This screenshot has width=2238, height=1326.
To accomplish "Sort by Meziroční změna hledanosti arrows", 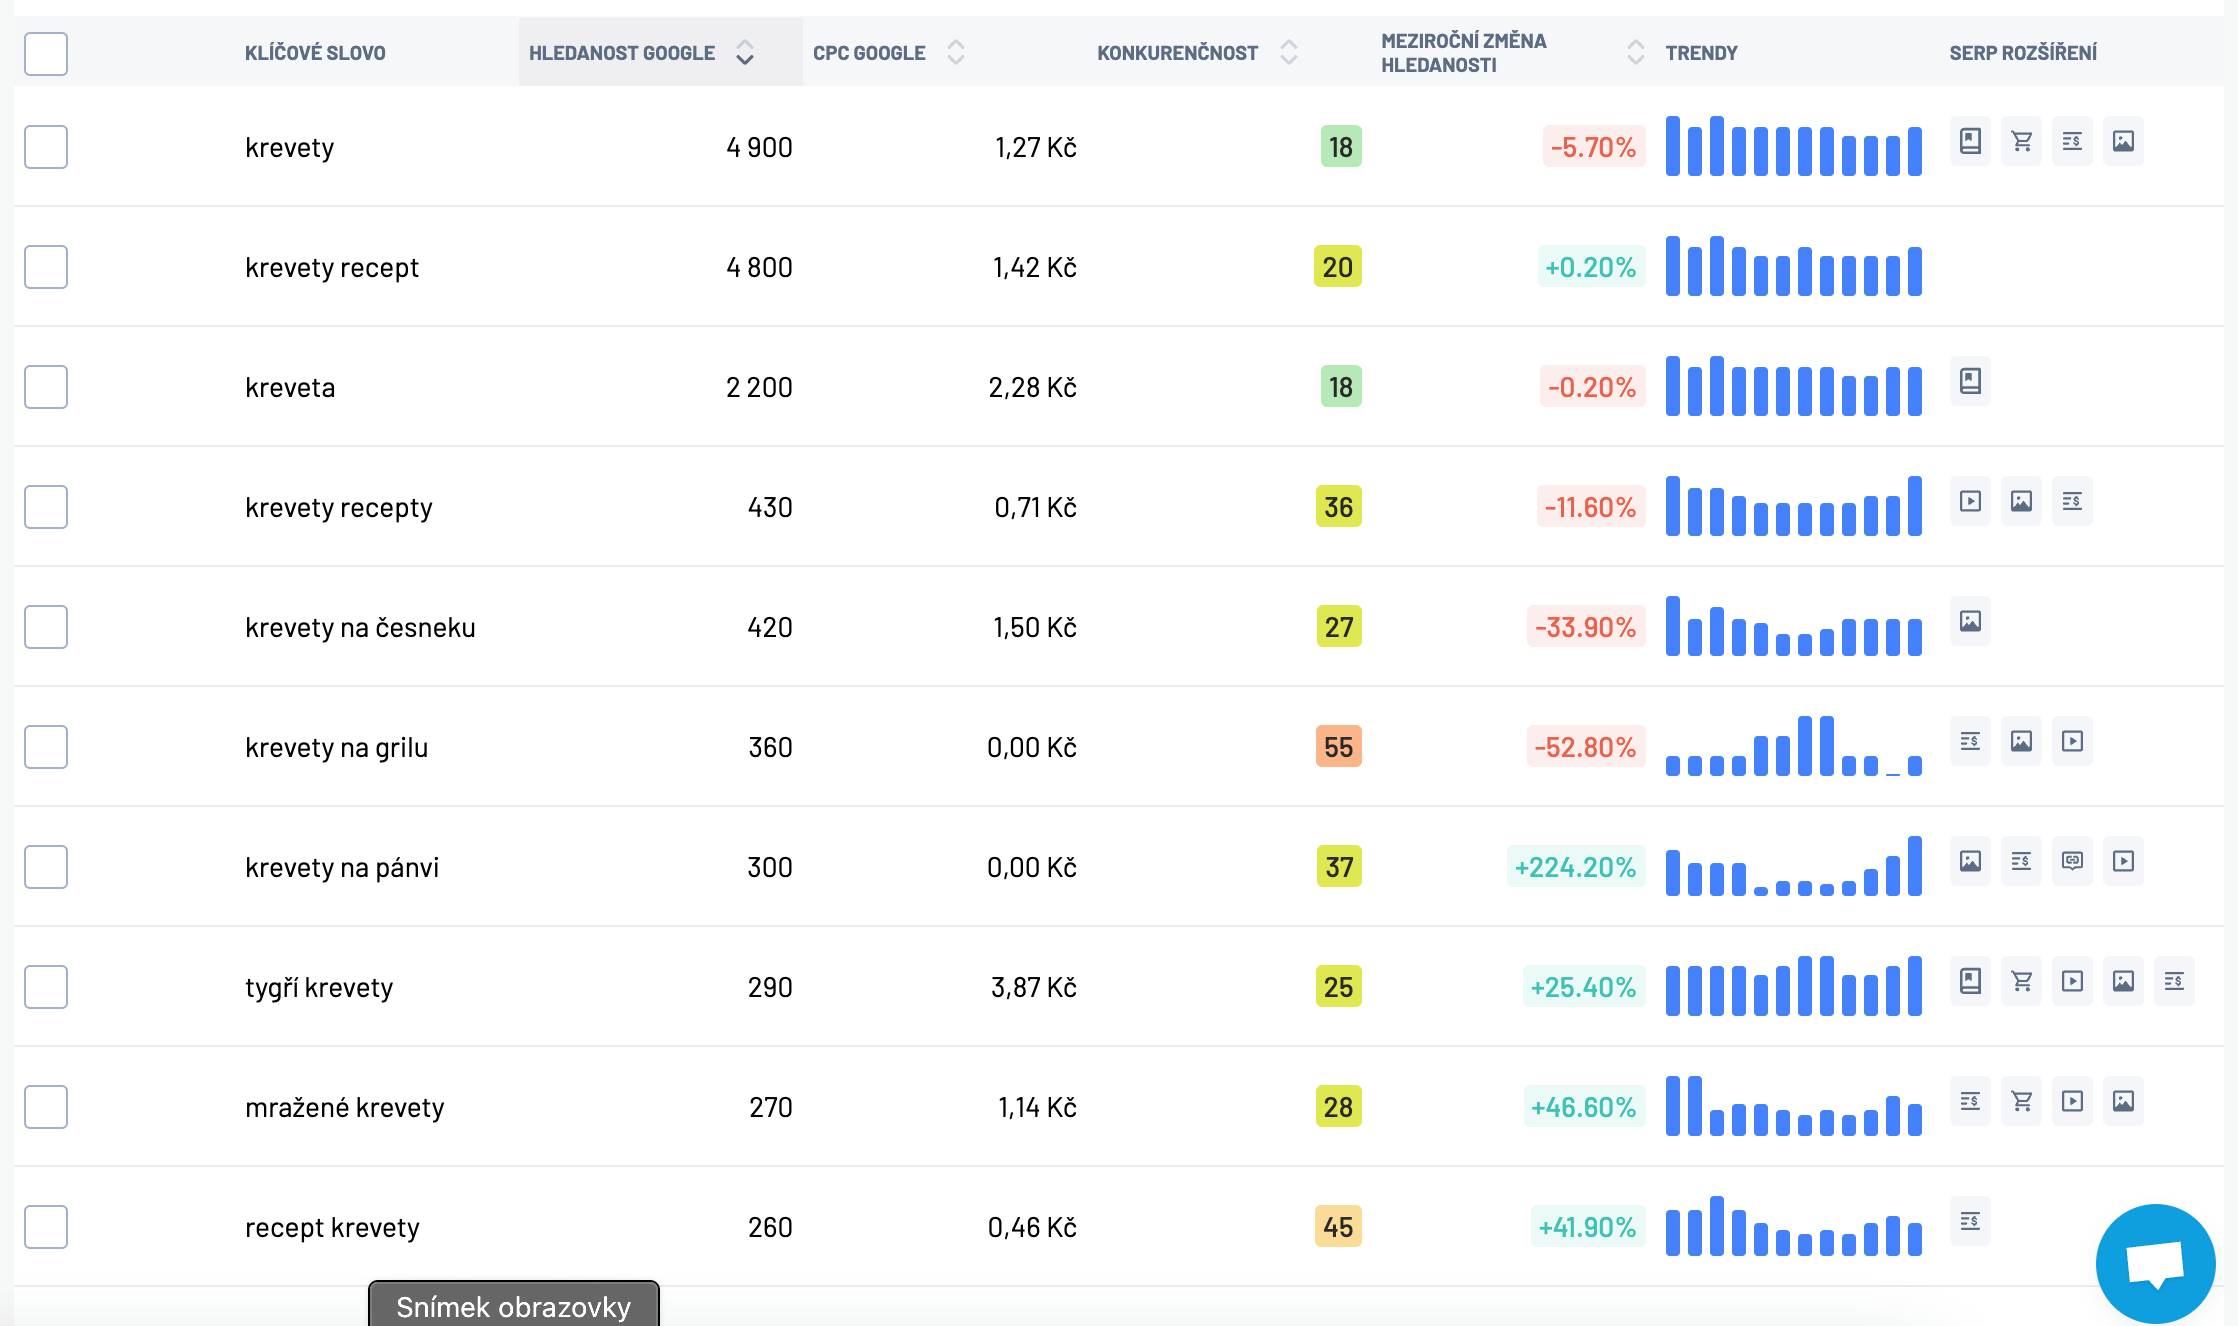I will click(x=1636, y=53).
